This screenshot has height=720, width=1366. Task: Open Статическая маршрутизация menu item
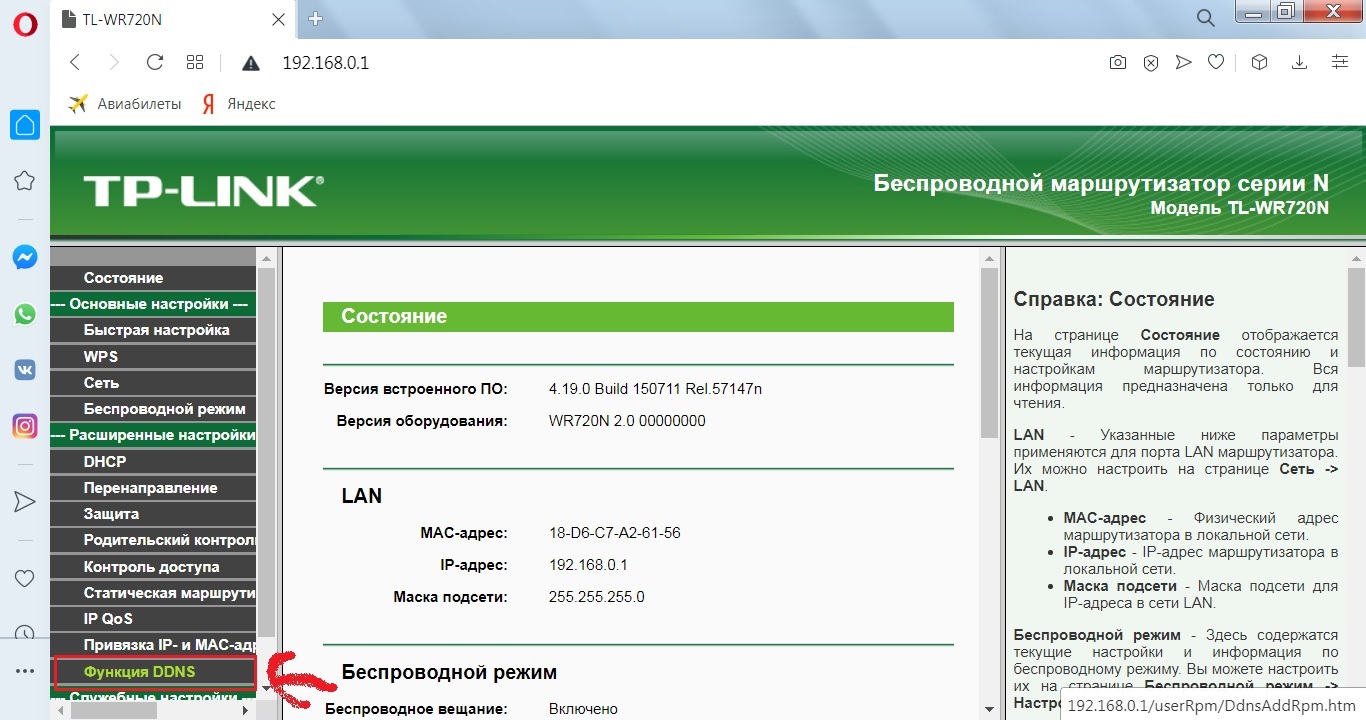(x=154, y=593)
